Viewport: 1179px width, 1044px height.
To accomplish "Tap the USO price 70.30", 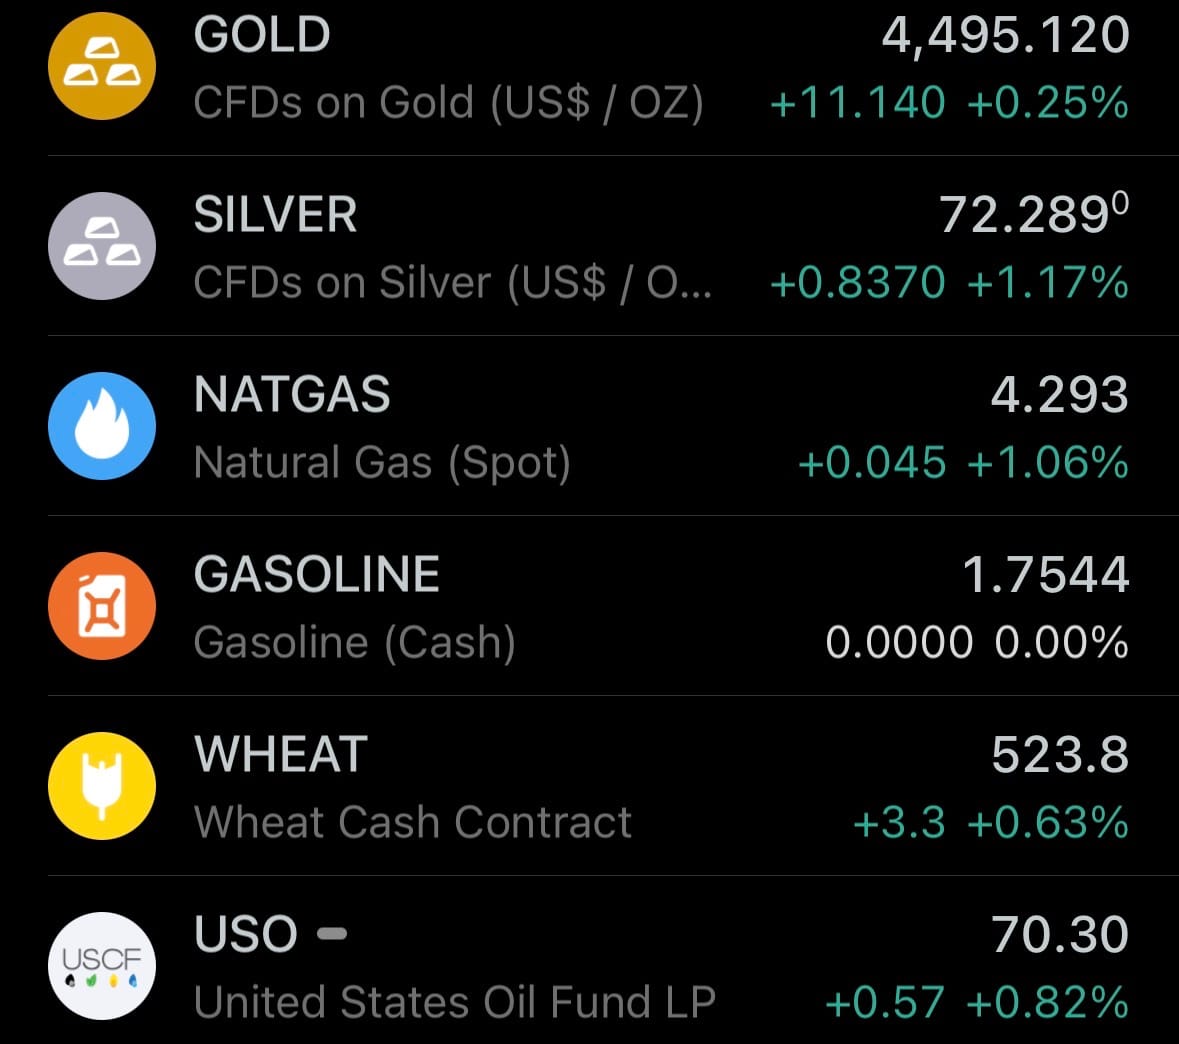I will pos(1060,935).
